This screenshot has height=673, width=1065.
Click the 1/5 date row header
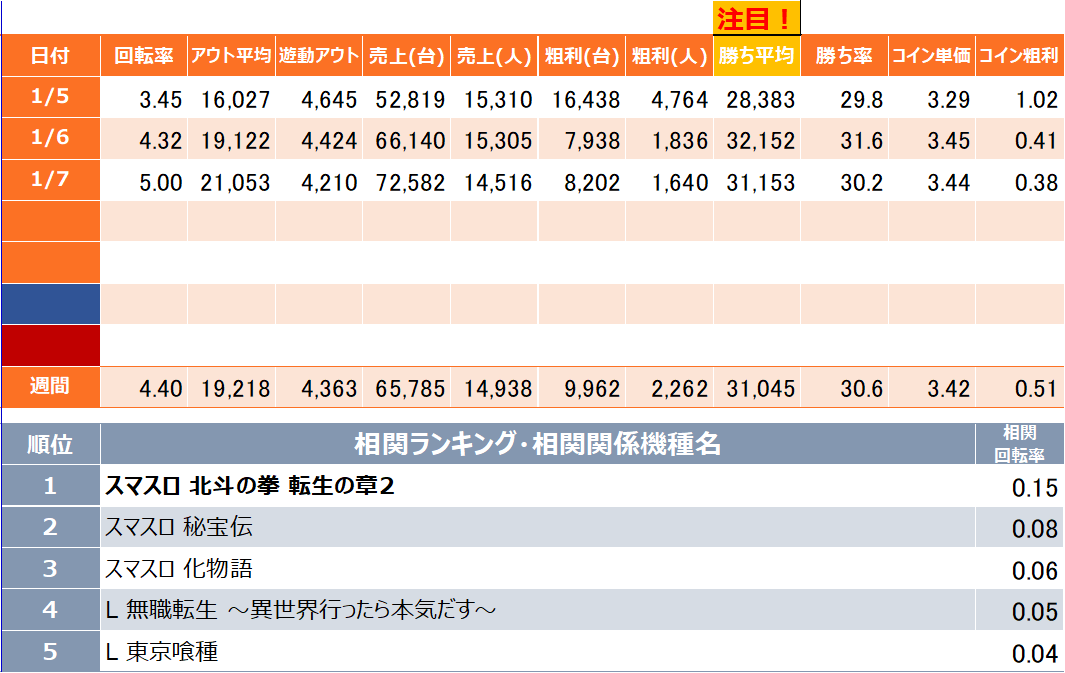tap(50, 98)
